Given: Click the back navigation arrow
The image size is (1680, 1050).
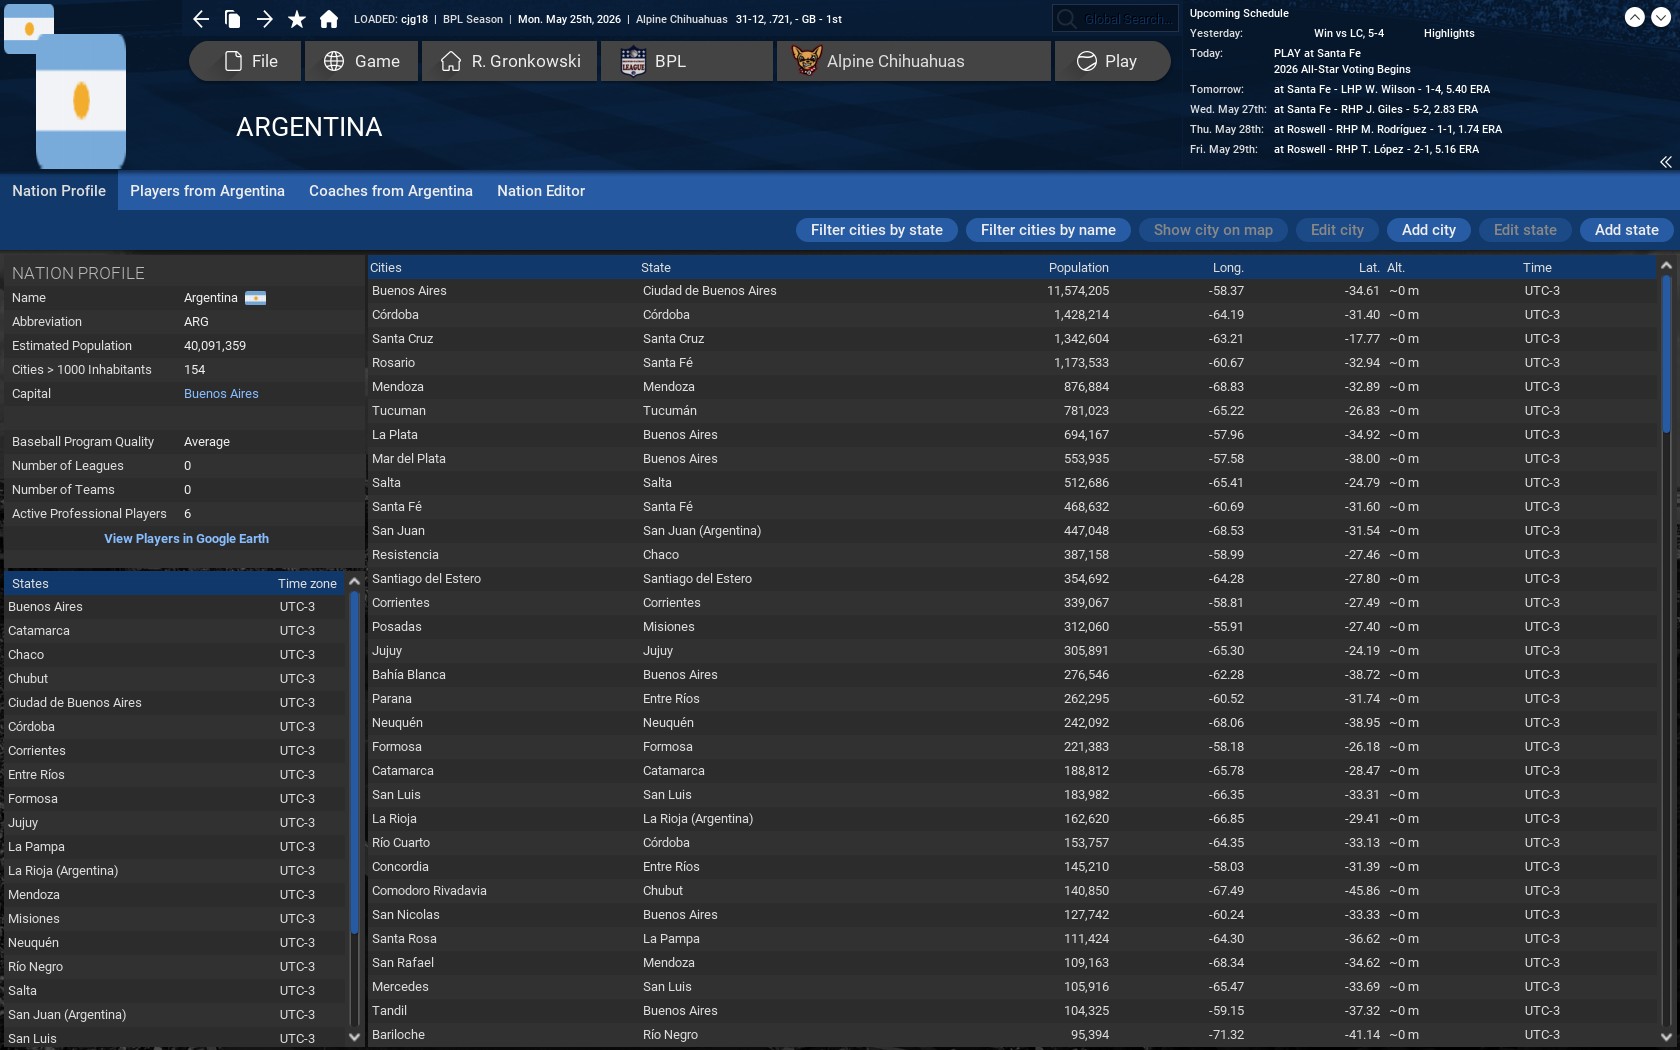Looking at the screenshot, I should coord(201,19).
